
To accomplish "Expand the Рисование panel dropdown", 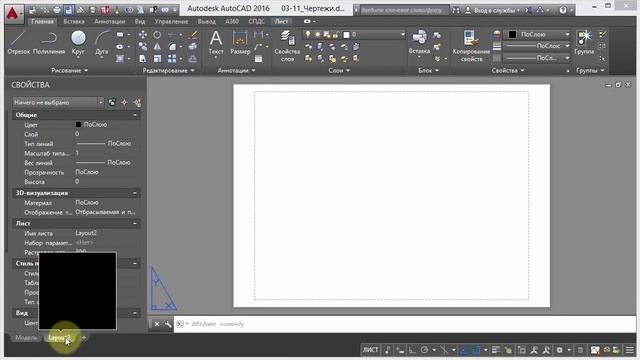I will [69, 71].
